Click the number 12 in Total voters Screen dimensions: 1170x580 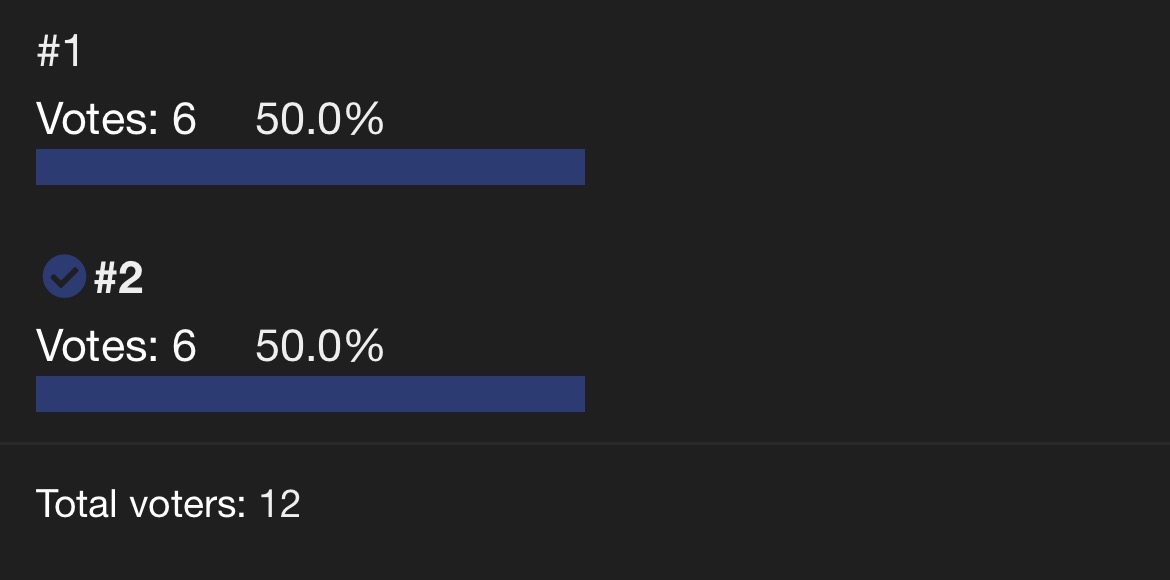click(280, 503)
